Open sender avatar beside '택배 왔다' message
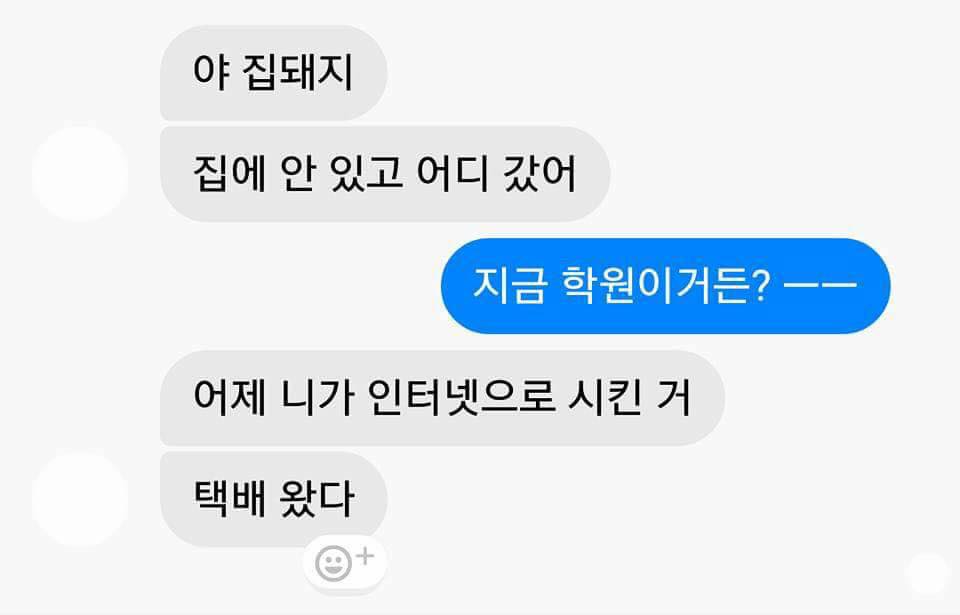 pyautogui.click(x=80, y=499)
